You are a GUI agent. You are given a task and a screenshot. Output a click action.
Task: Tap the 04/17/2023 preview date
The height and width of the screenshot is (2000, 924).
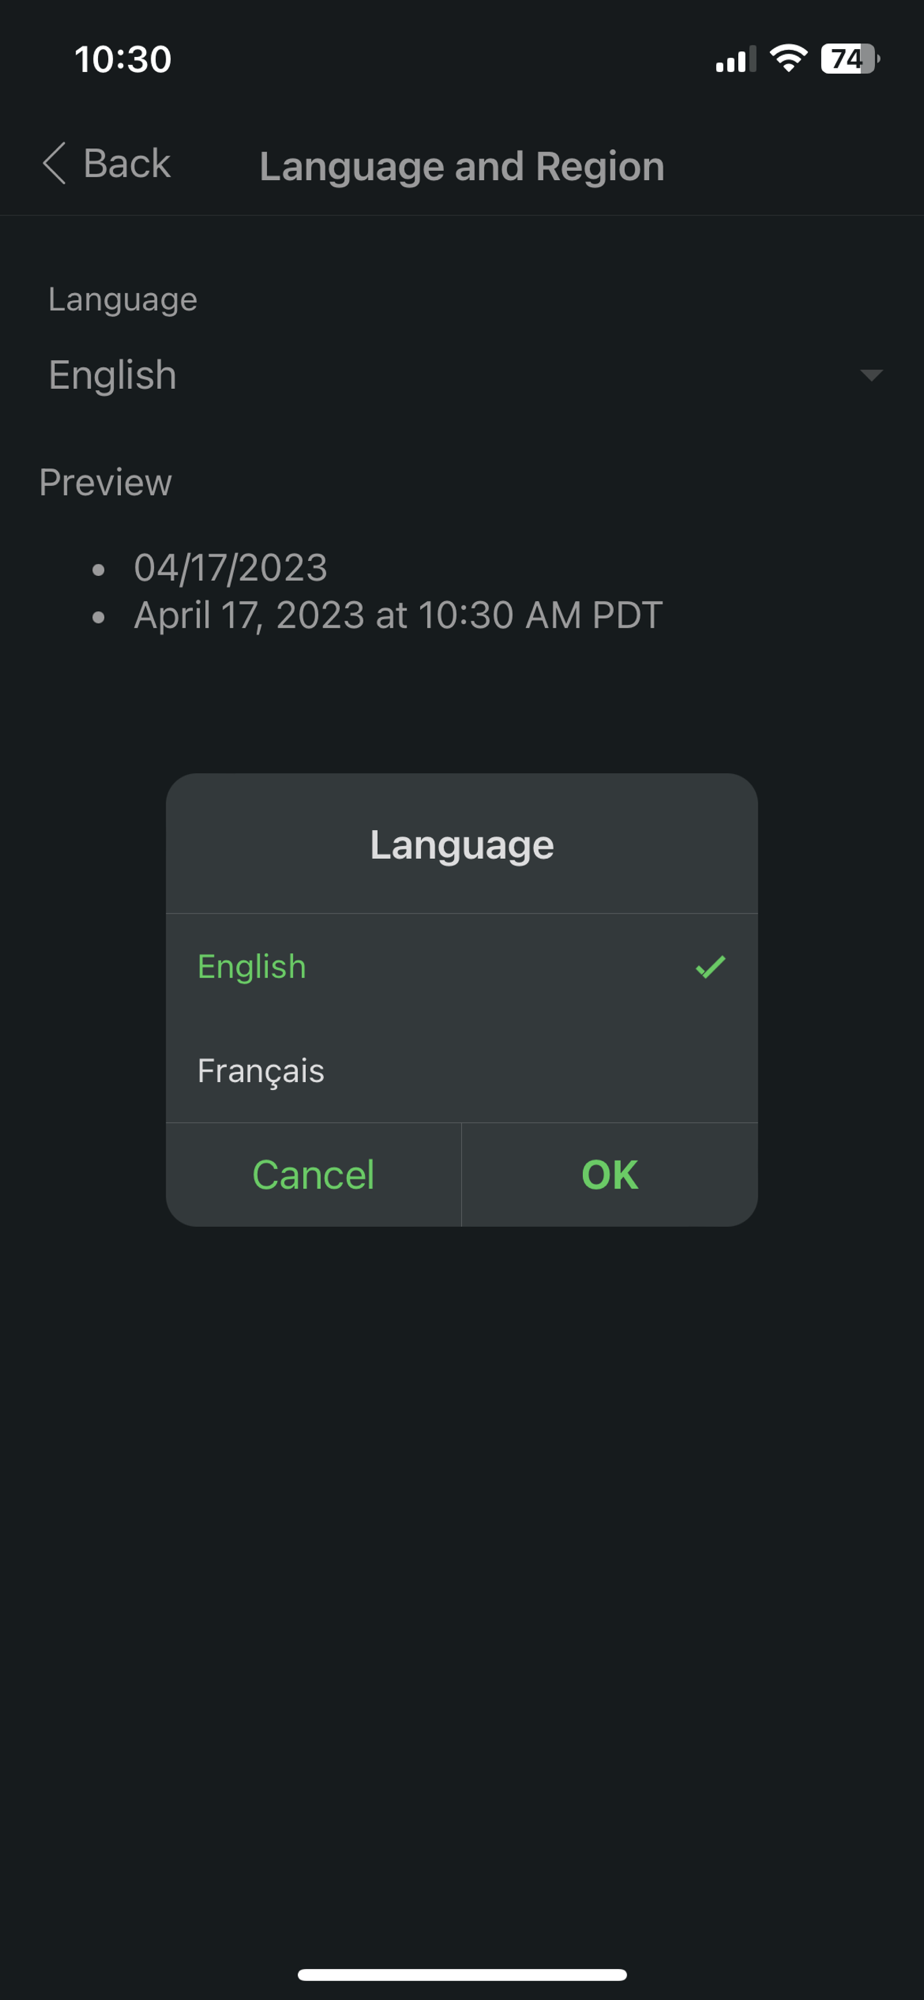click(231, 568)
